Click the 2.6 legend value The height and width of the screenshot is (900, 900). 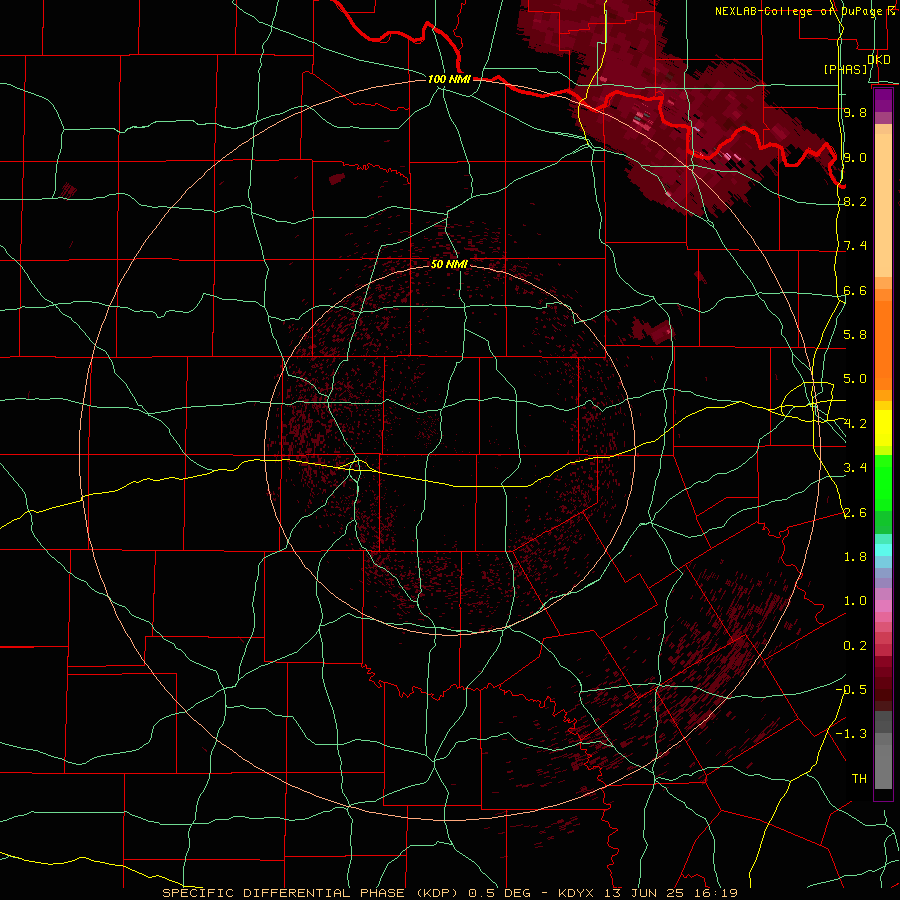click(x=855, y=513)
